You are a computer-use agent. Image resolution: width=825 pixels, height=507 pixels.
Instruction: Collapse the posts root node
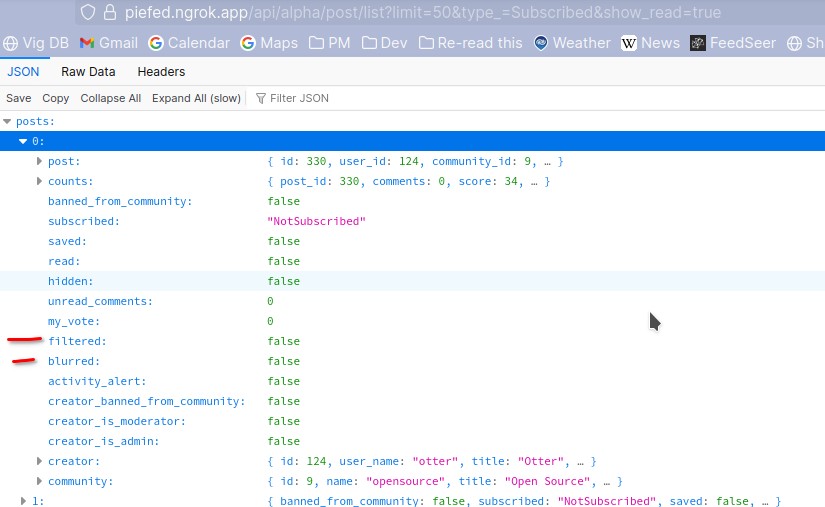[8, 121]
